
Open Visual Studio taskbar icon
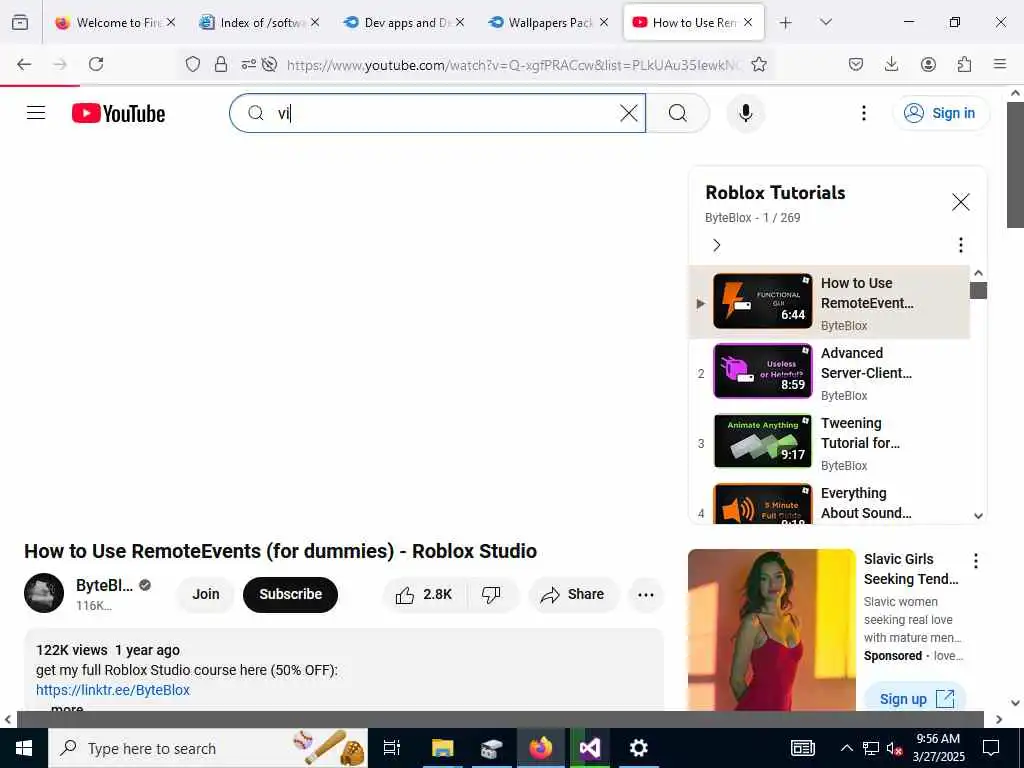coord(590,748)
